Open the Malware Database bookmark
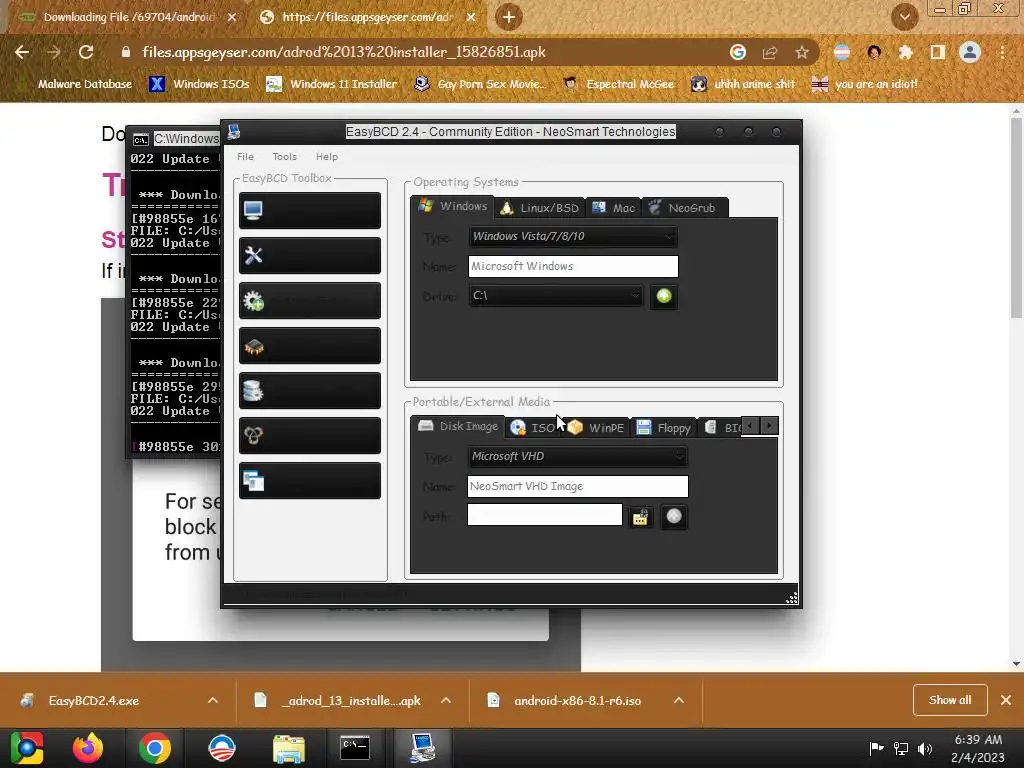This screenshot has width=1024, height=768. pyautogui.click(x=77, y=84)
